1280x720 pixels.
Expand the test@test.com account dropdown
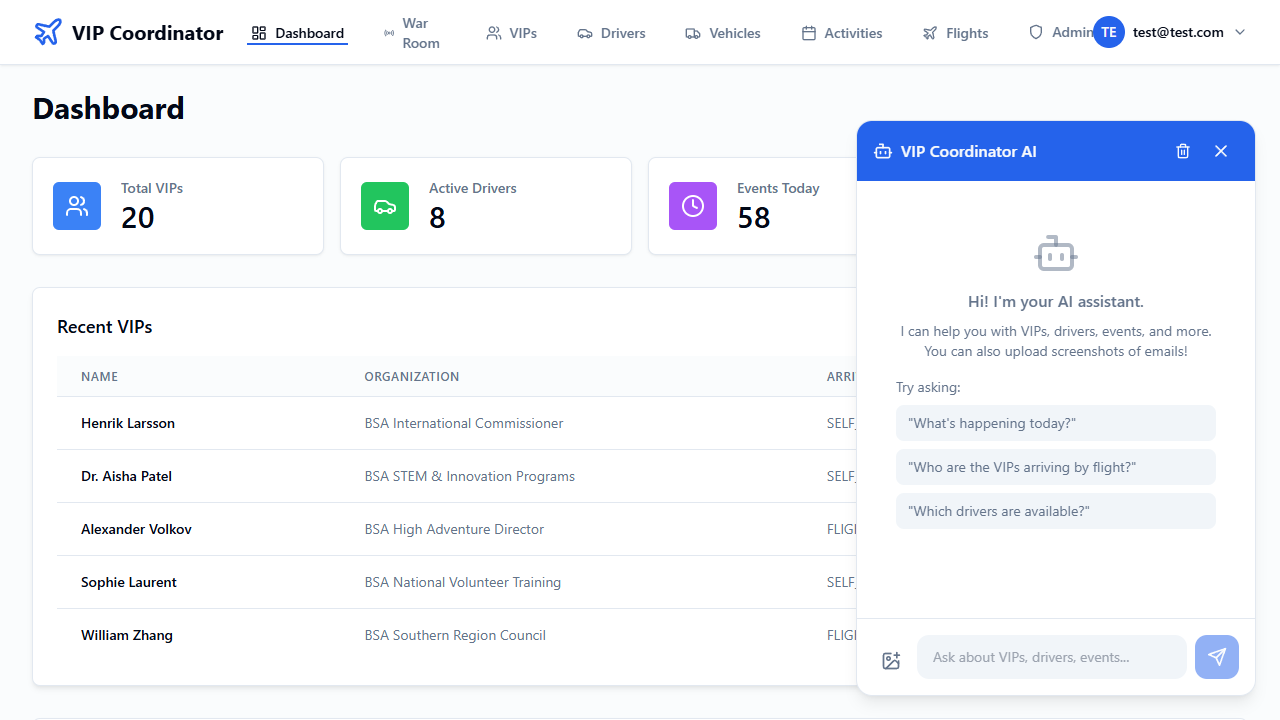coord(1240,32)
